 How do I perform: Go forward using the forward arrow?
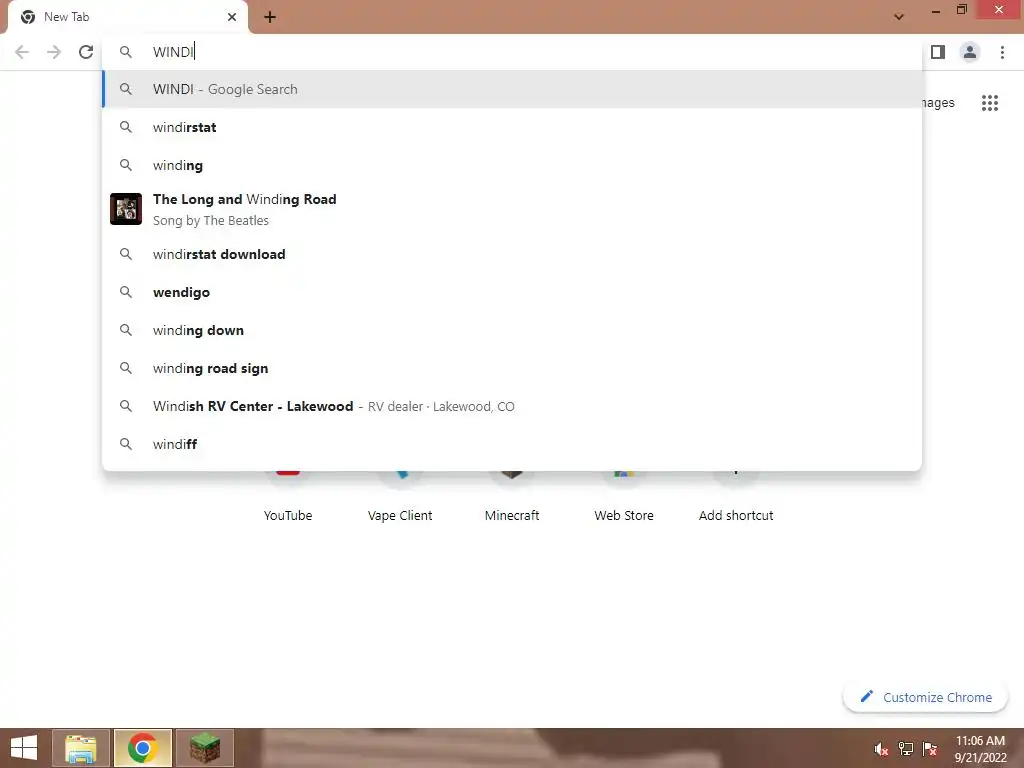[x=54, y=52]
